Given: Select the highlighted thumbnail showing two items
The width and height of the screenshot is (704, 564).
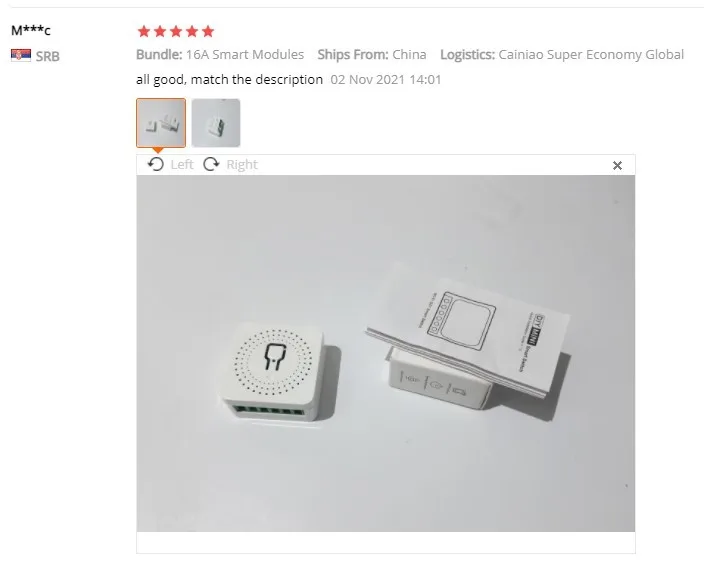Looking at the screenshot, I should coord(161,123).
